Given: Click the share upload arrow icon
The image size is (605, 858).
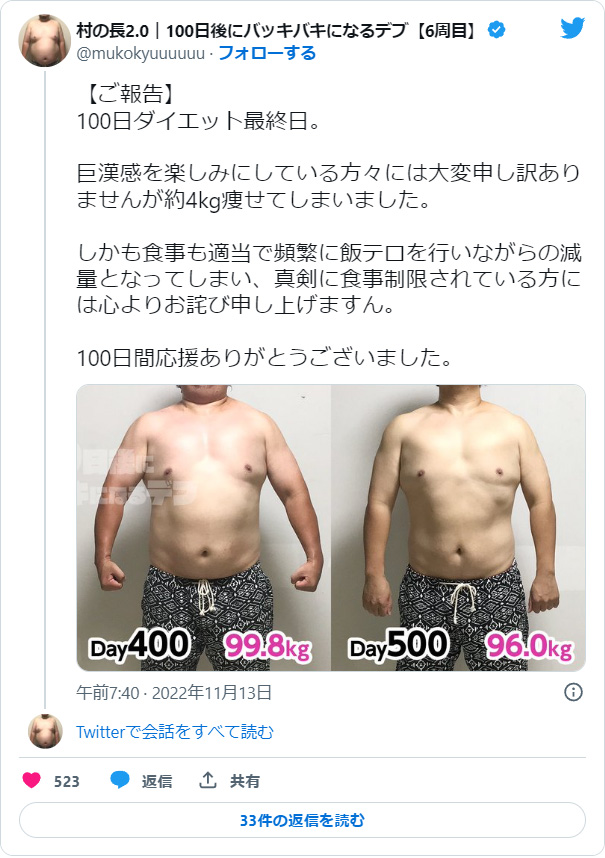Looking at the screenshot, I should tap(207, 780).
